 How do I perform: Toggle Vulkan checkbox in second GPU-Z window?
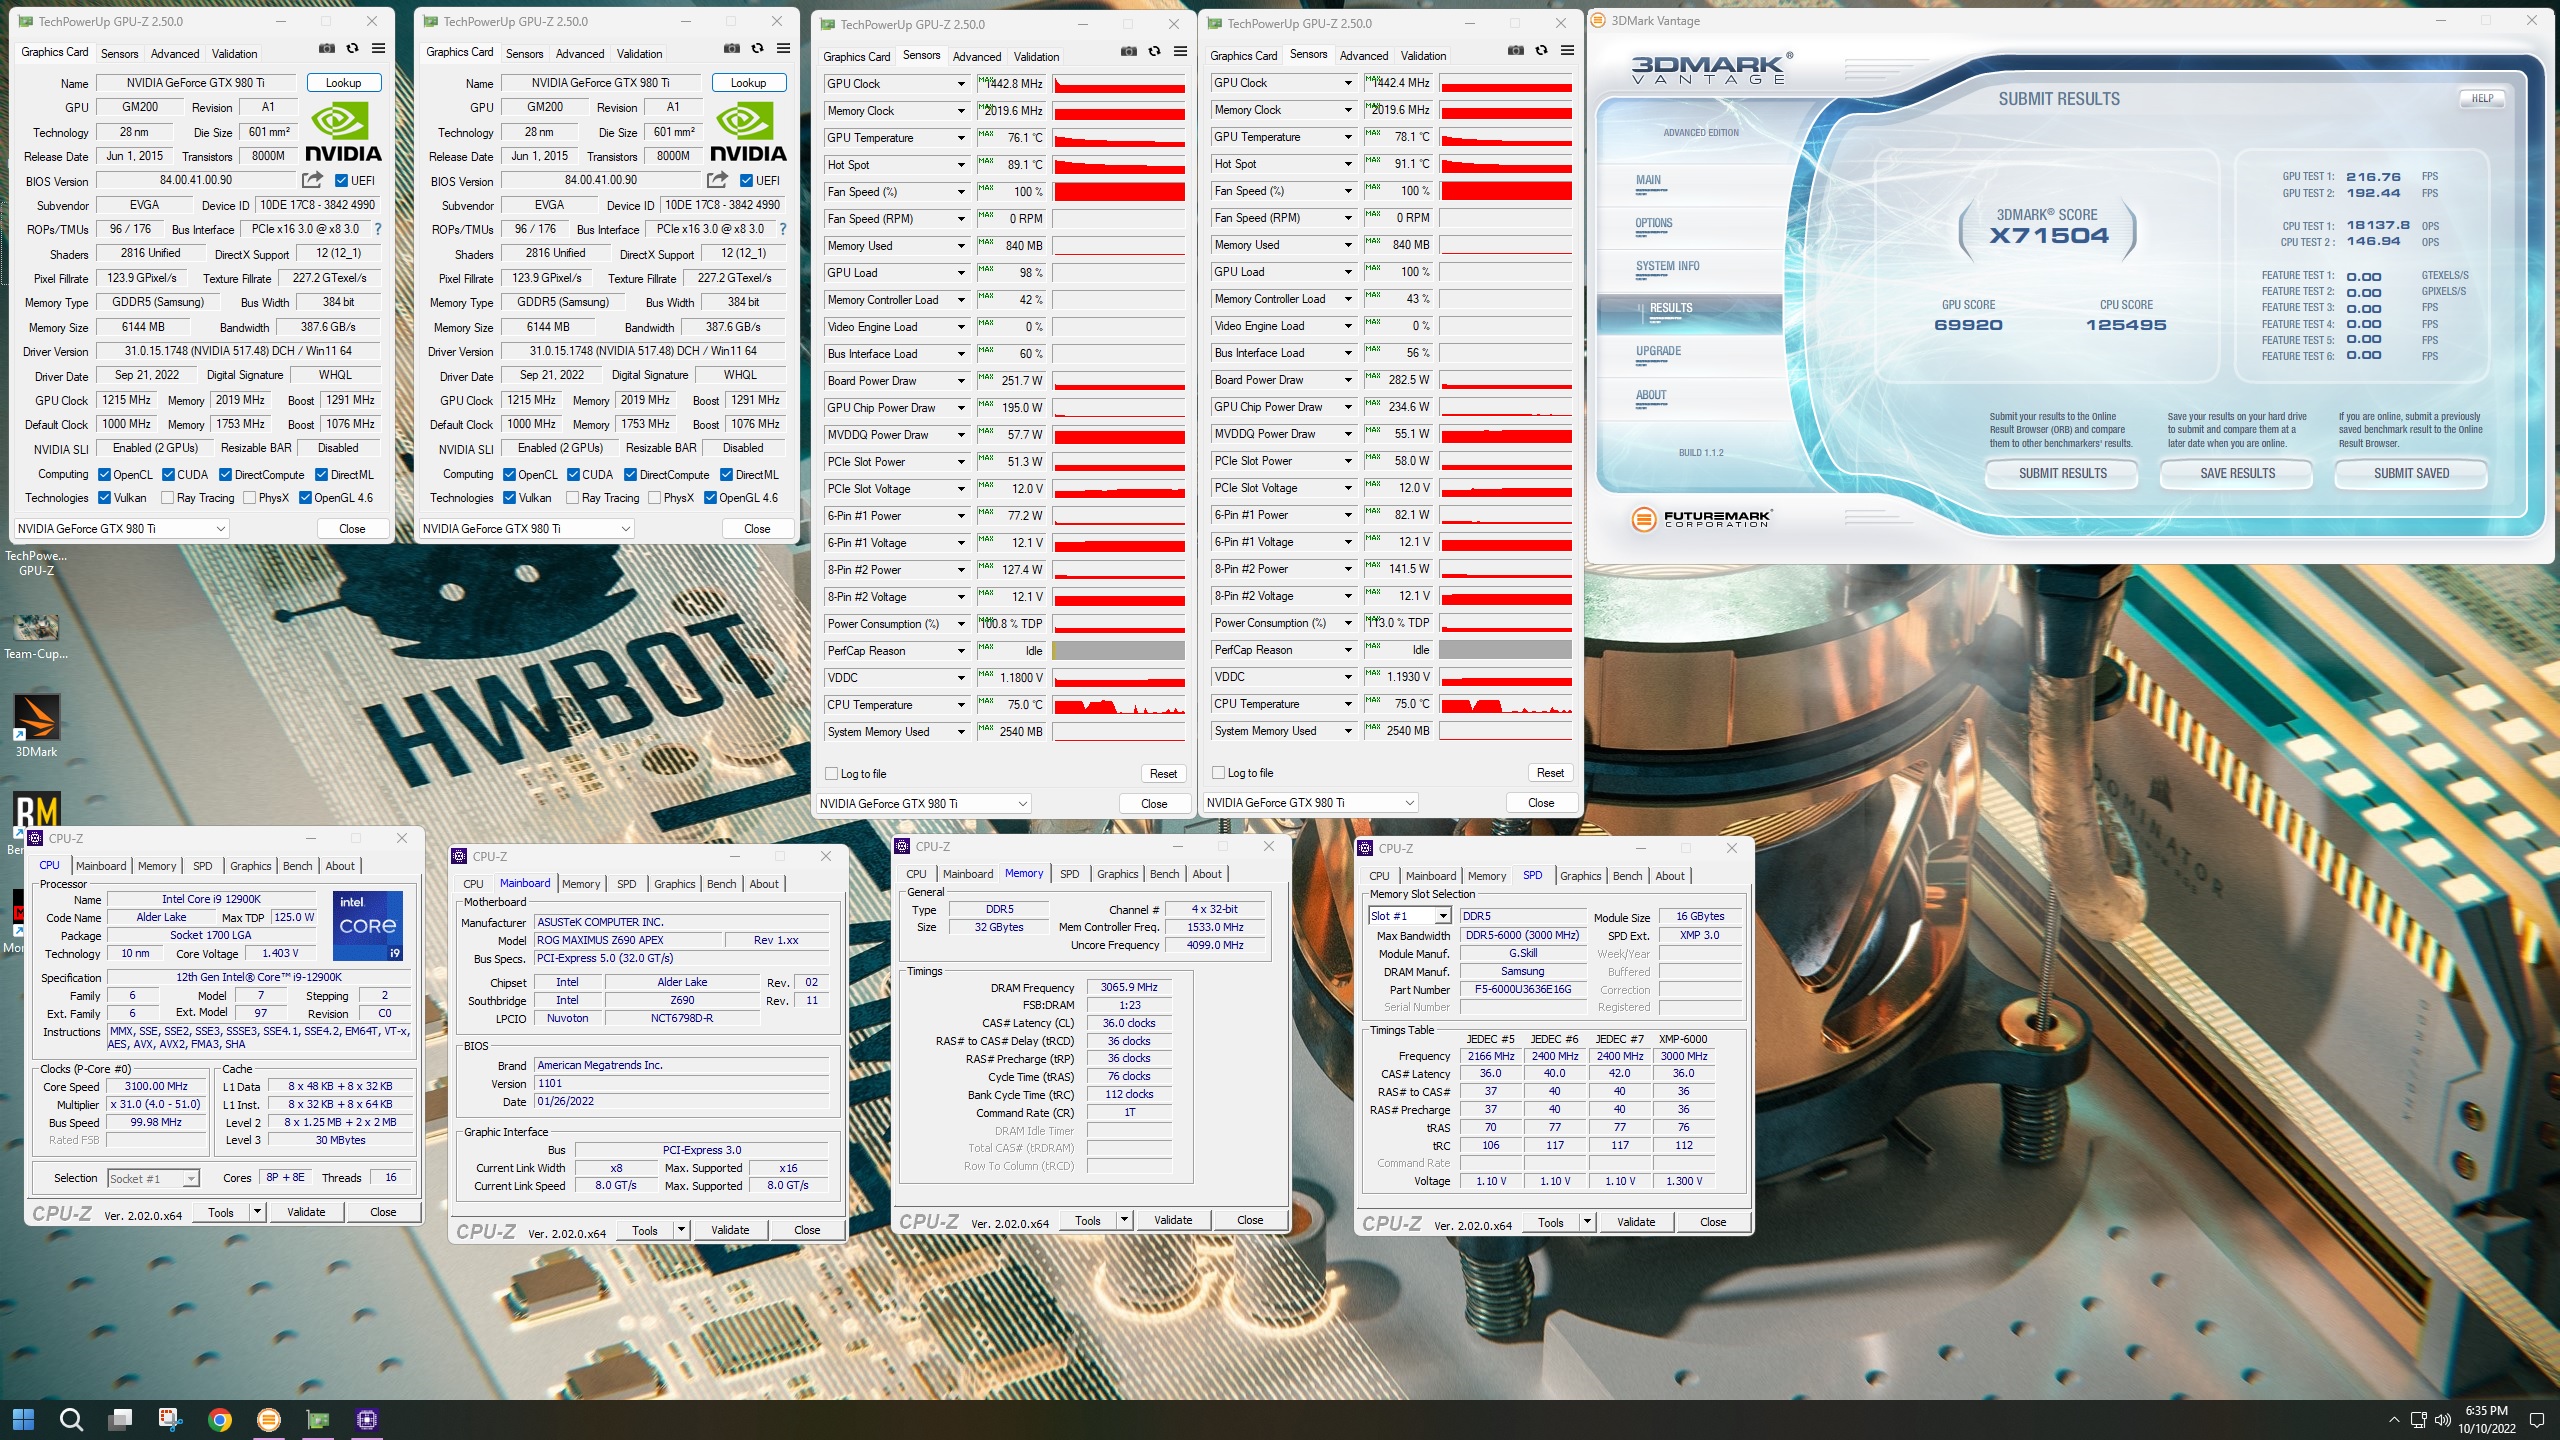pos(509,498)
